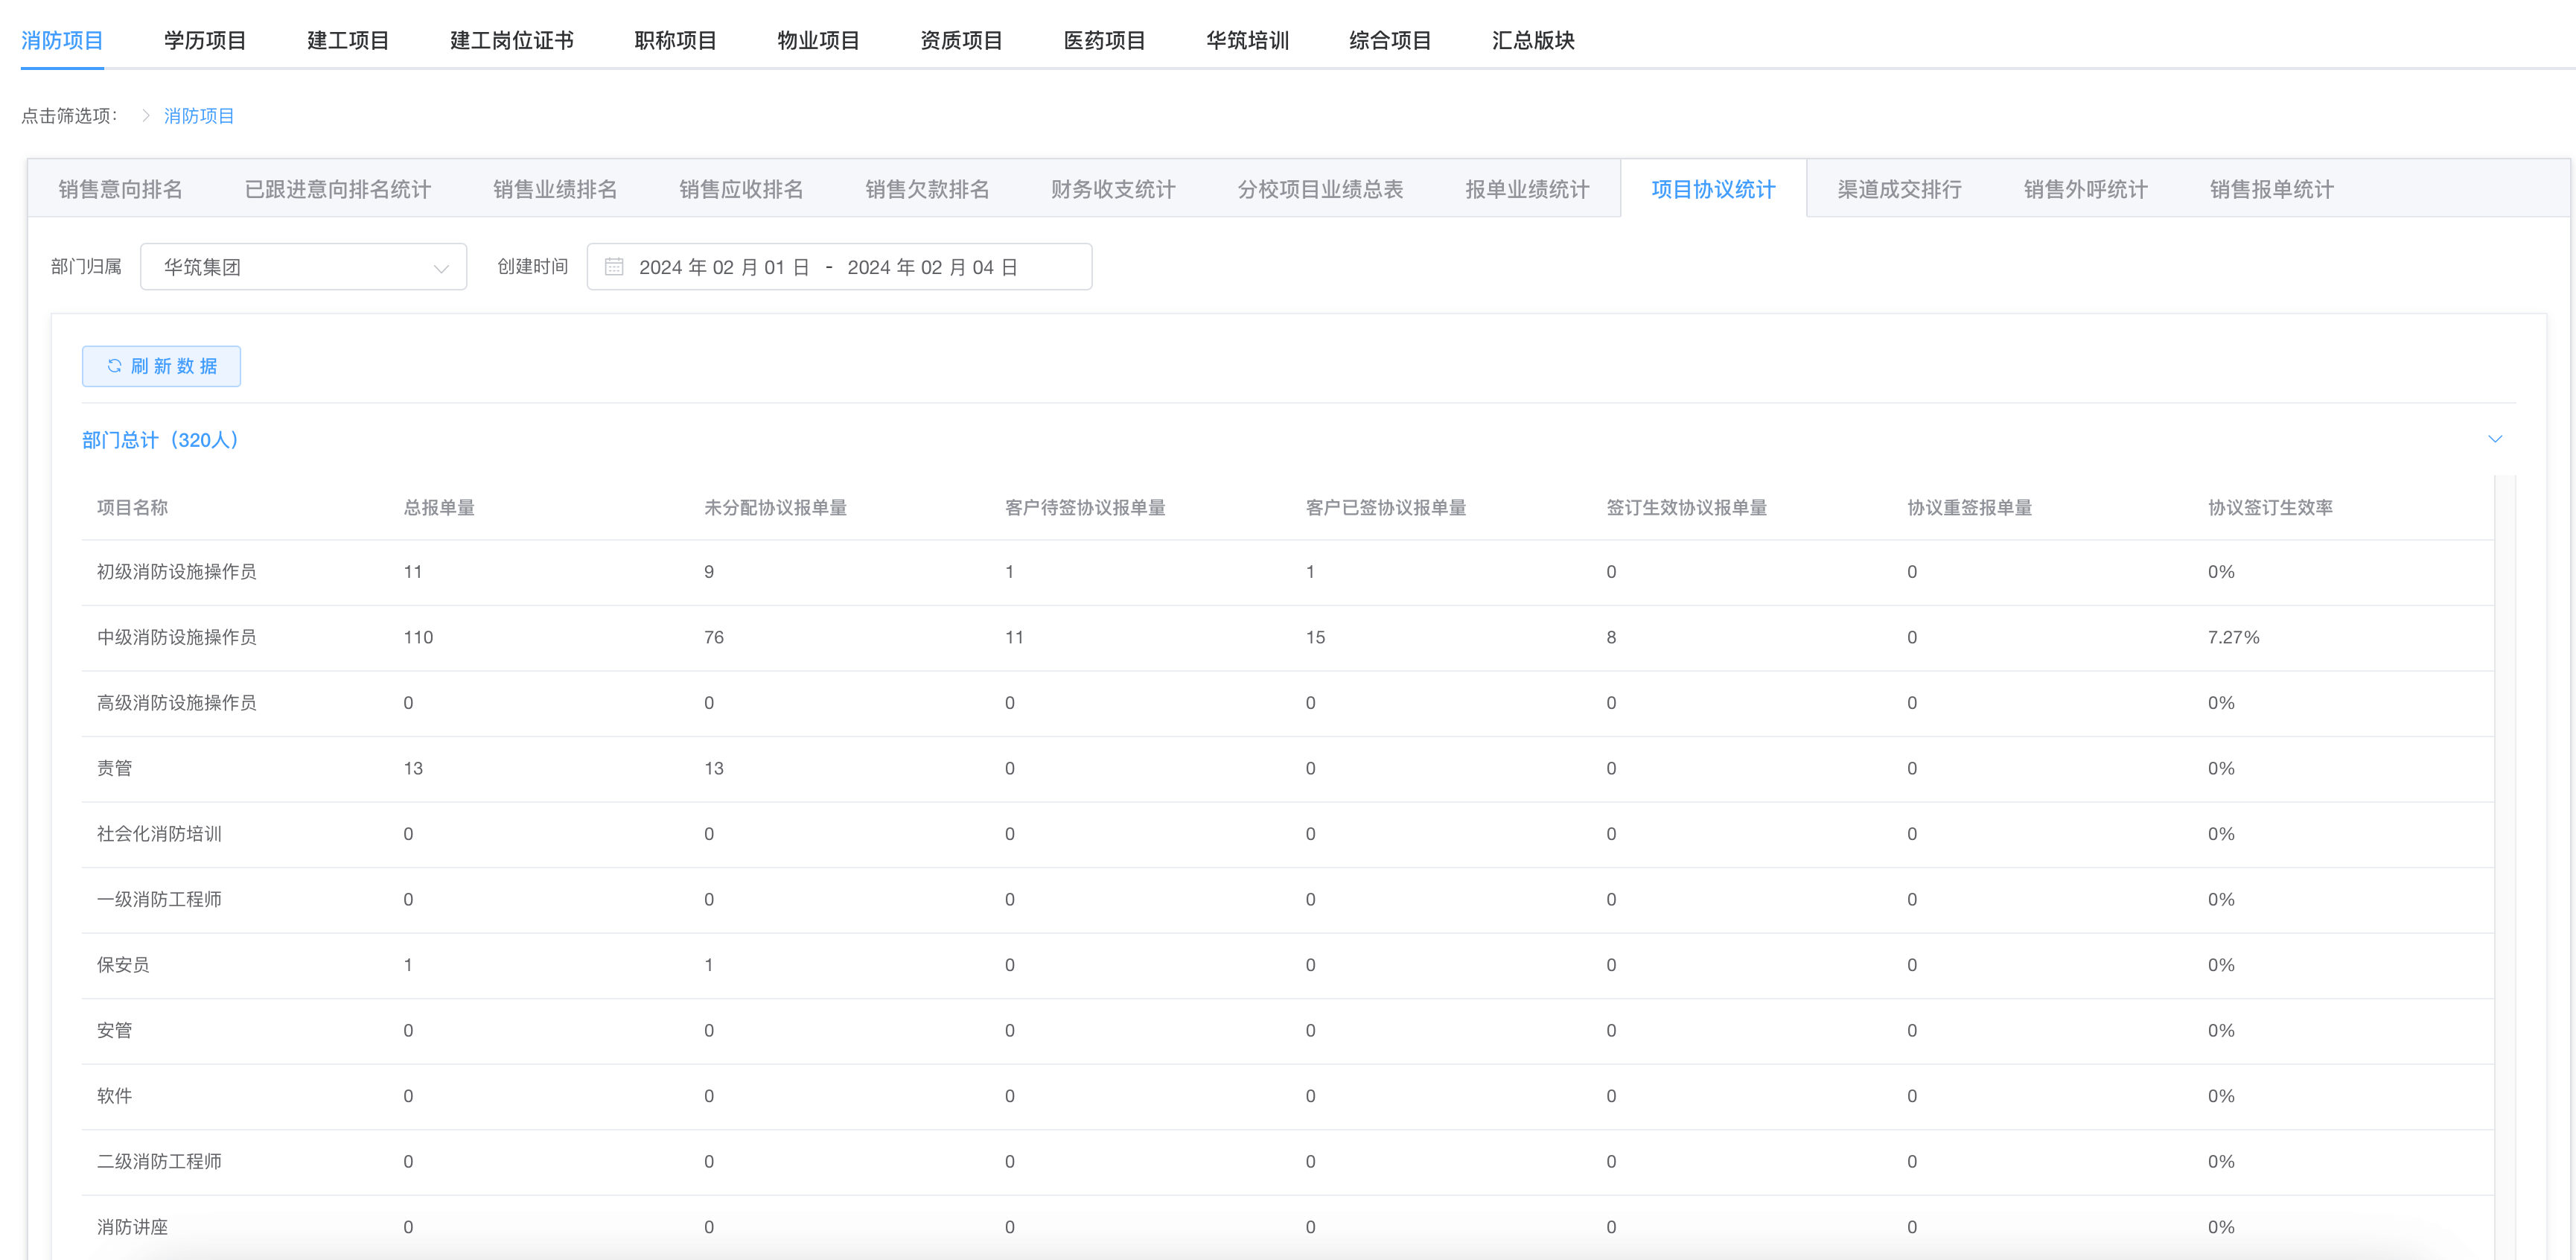Viewport: 2576px width, 1260px height.
Task: Switch to the 学历项目 top tab
Action: tap(205, 40)
